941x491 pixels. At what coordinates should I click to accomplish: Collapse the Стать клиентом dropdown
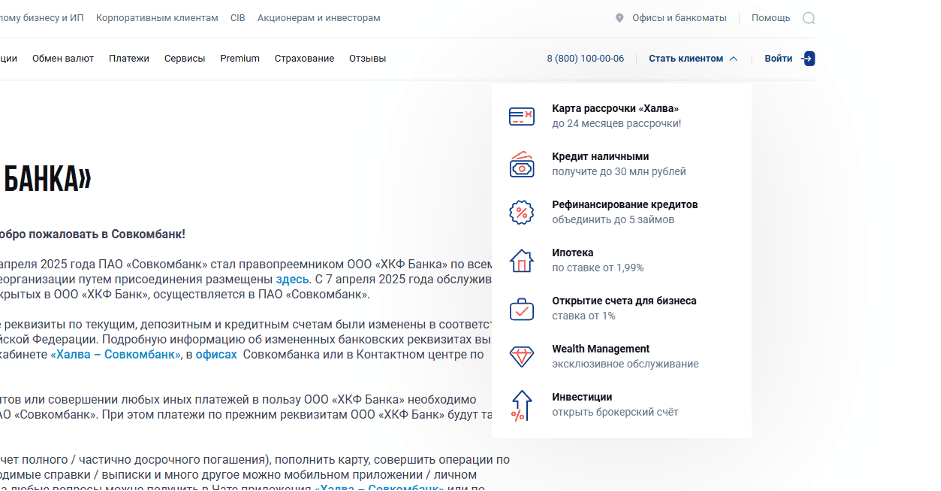[693, 58]
